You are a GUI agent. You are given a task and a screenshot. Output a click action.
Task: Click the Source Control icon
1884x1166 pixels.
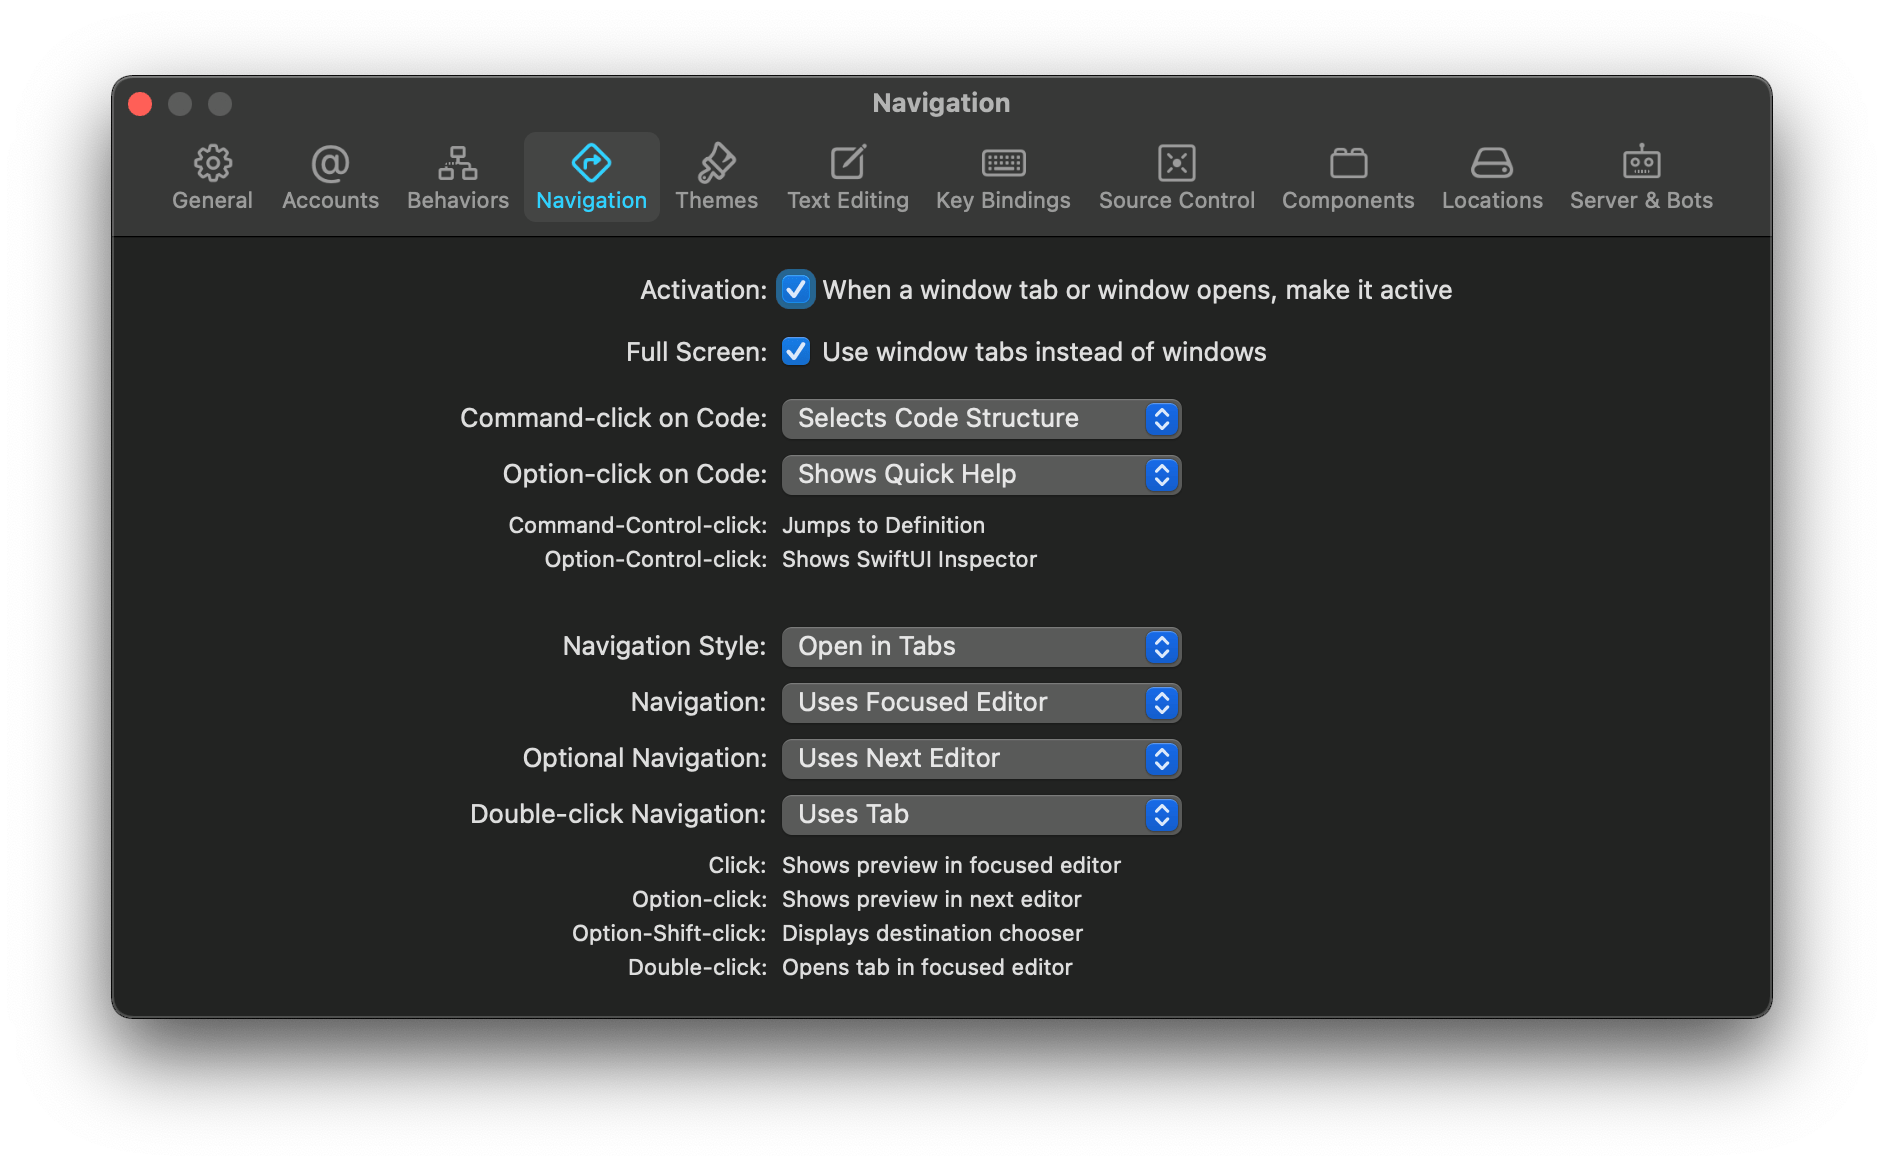pyautogui.click(x=1176, y=175)
